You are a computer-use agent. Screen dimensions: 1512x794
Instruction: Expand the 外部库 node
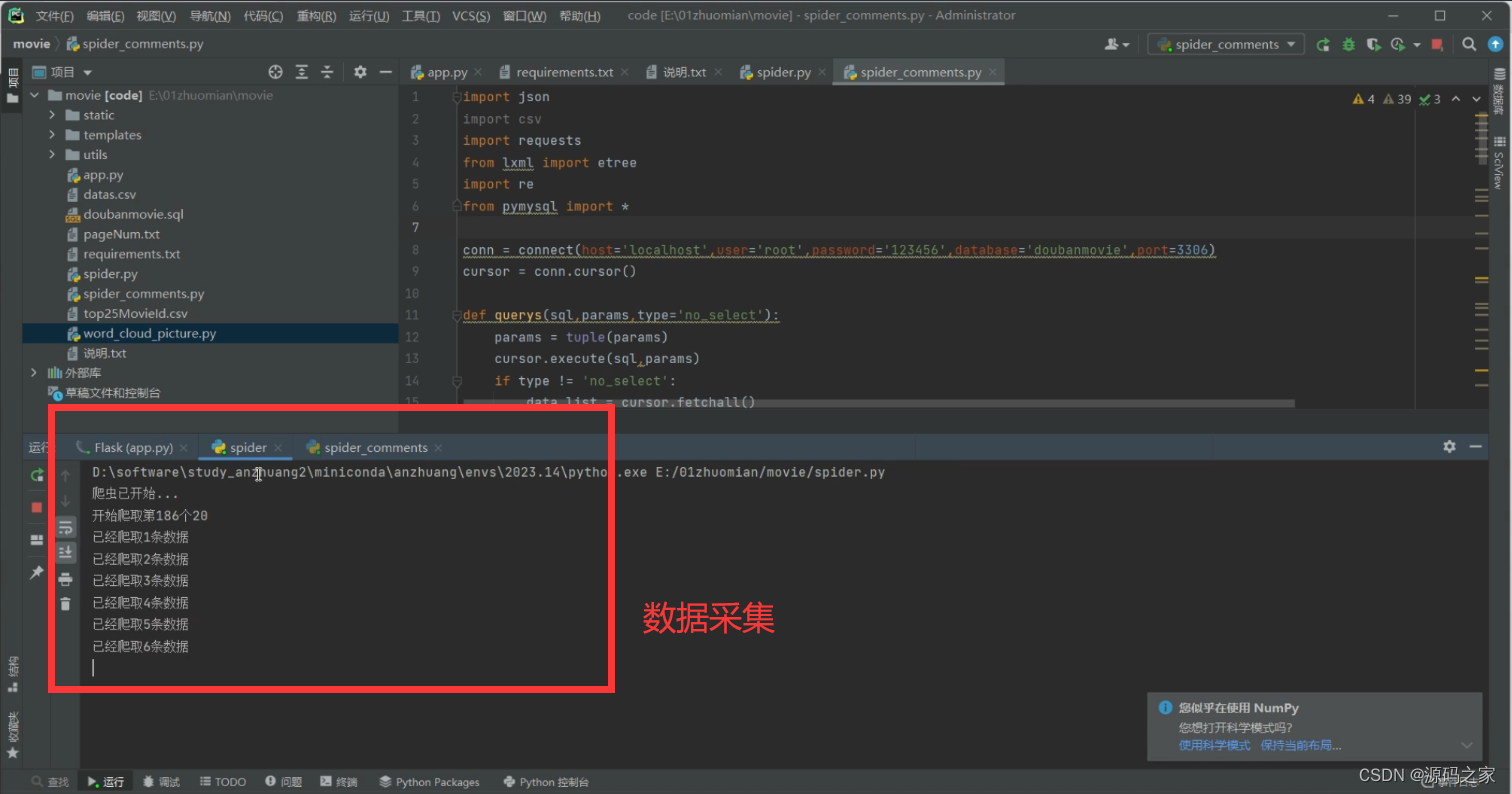tap(33, 372)
